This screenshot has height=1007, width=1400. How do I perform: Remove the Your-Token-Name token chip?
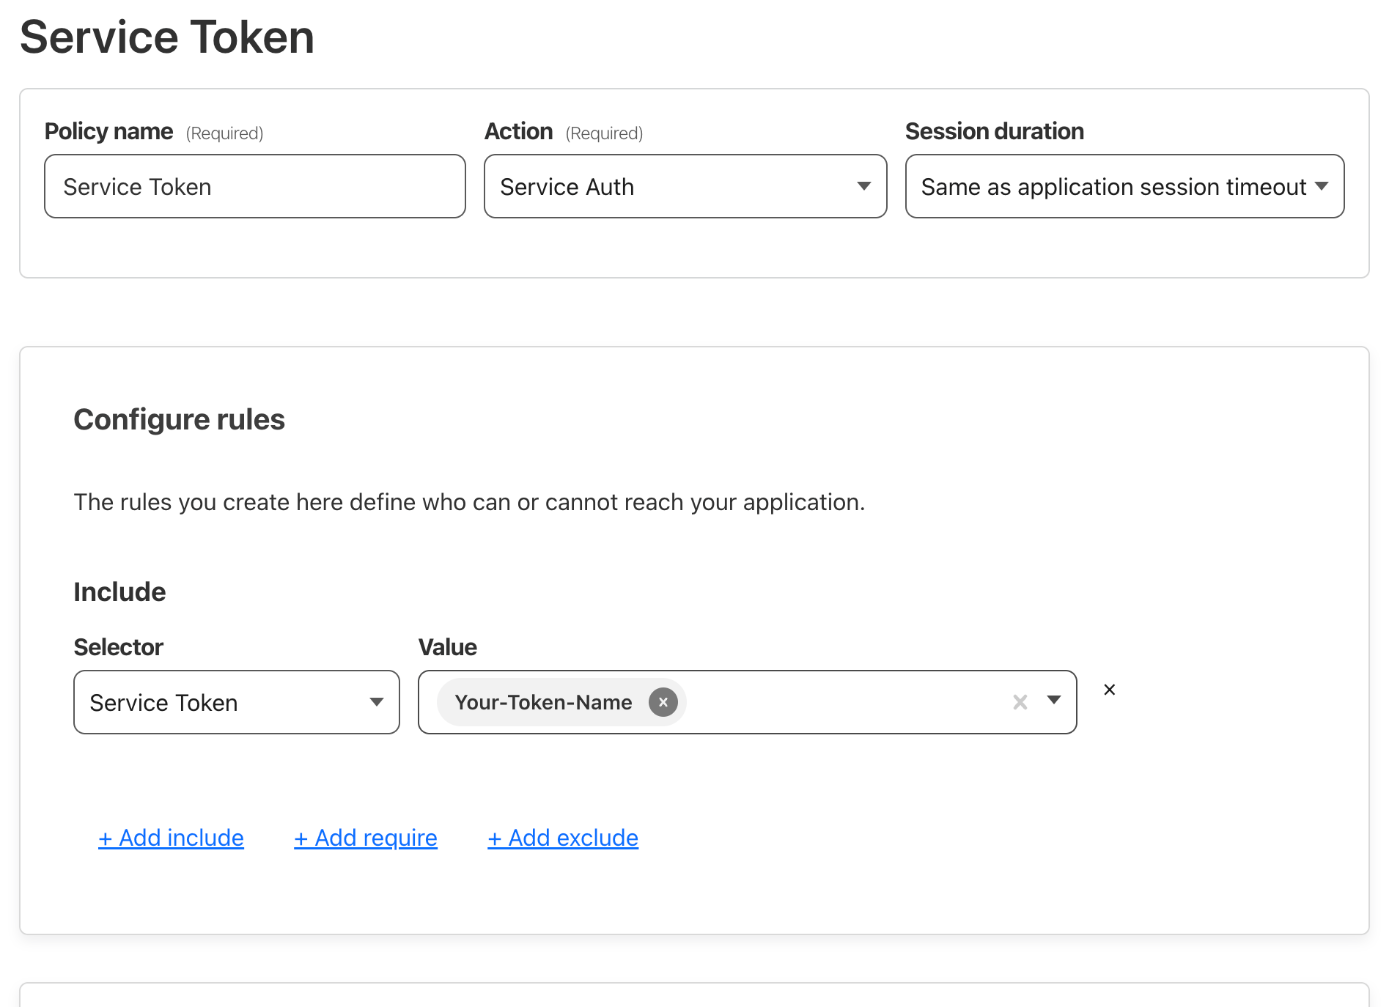click(663, 702)
